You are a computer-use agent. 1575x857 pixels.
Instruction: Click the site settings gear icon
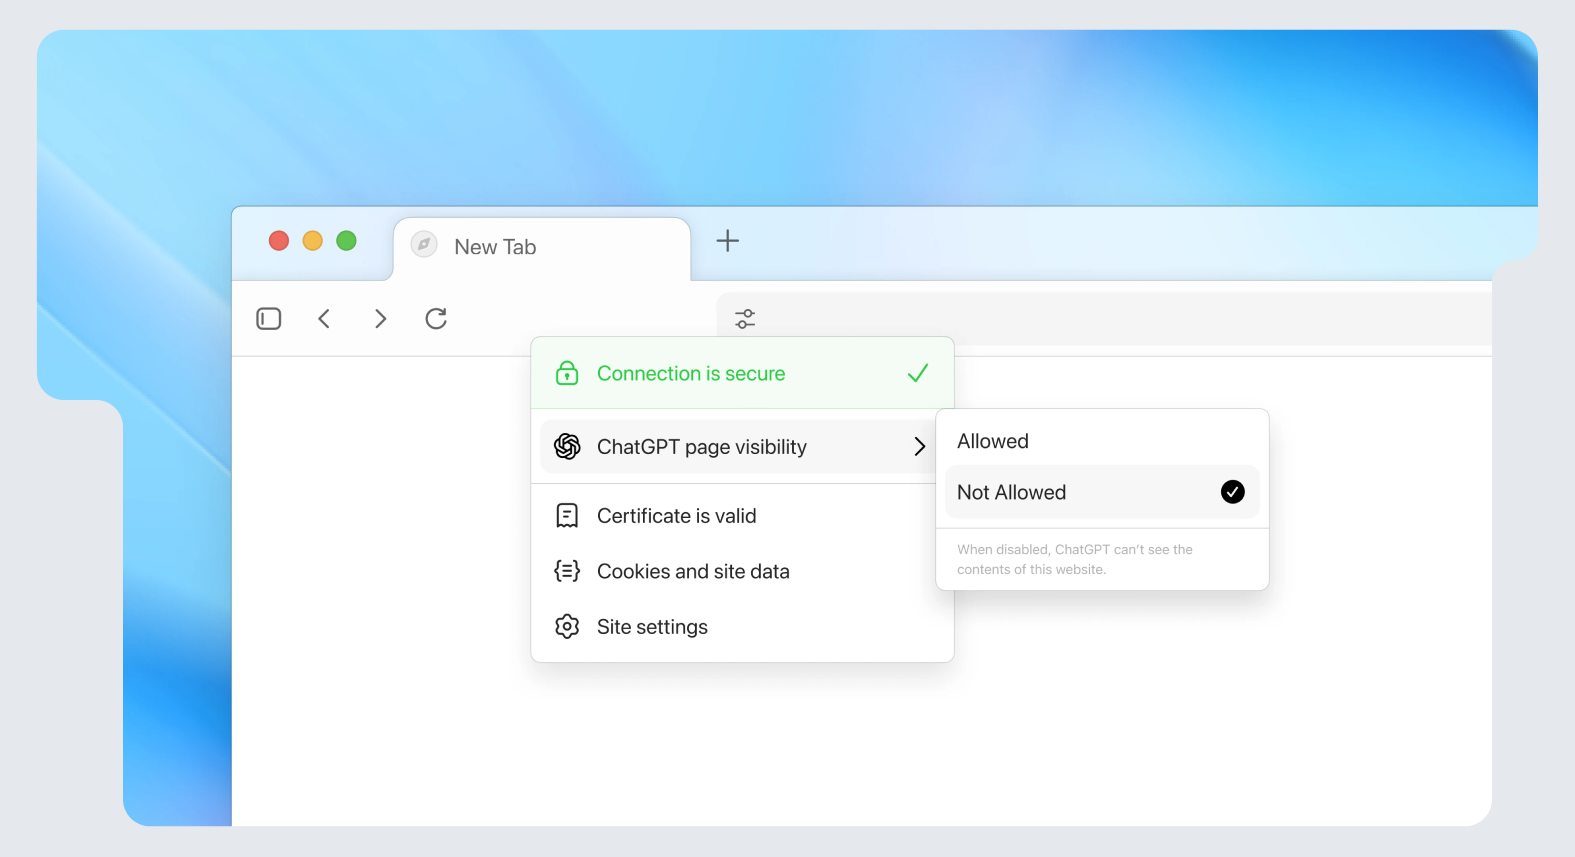pyautogui.click(x=567, y=627)
